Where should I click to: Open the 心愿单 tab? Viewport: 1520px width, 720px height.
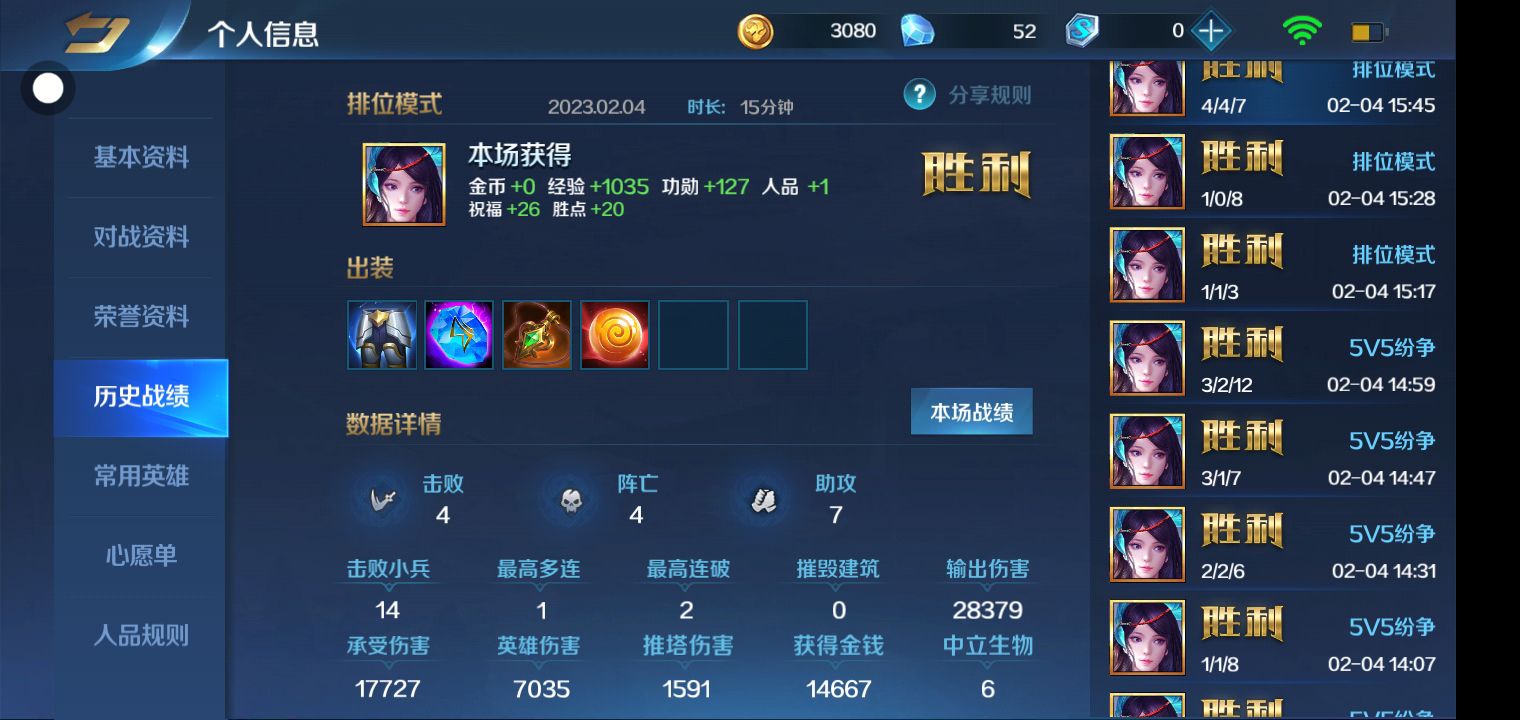pos(141,555)
